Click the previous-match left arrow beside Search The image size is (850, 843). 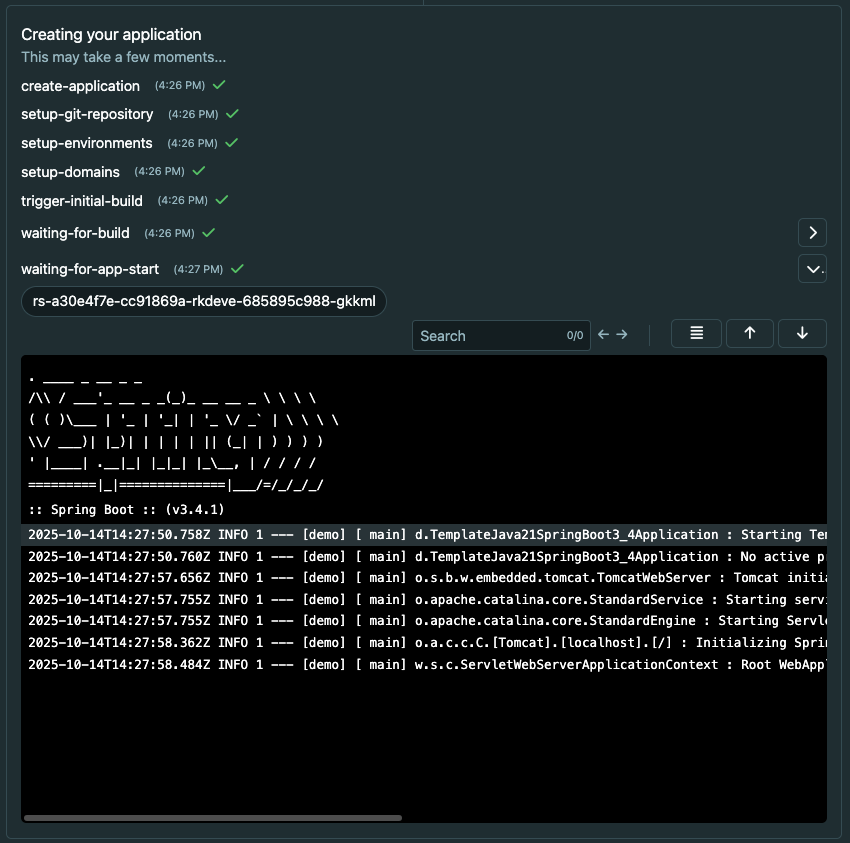603,335
